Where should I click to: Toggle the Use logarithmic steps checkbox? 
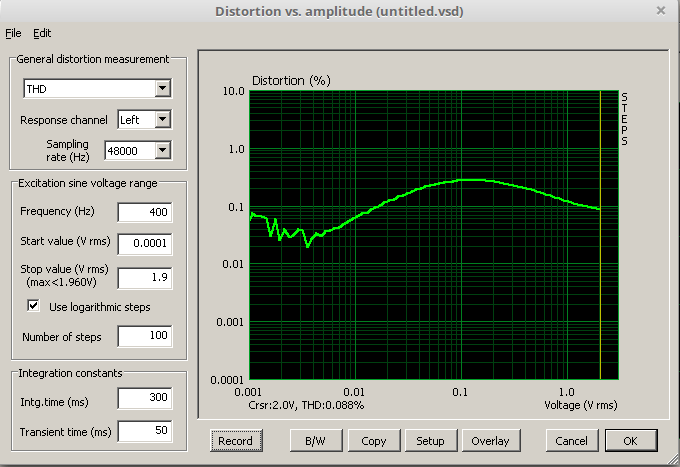coord(33,306)
